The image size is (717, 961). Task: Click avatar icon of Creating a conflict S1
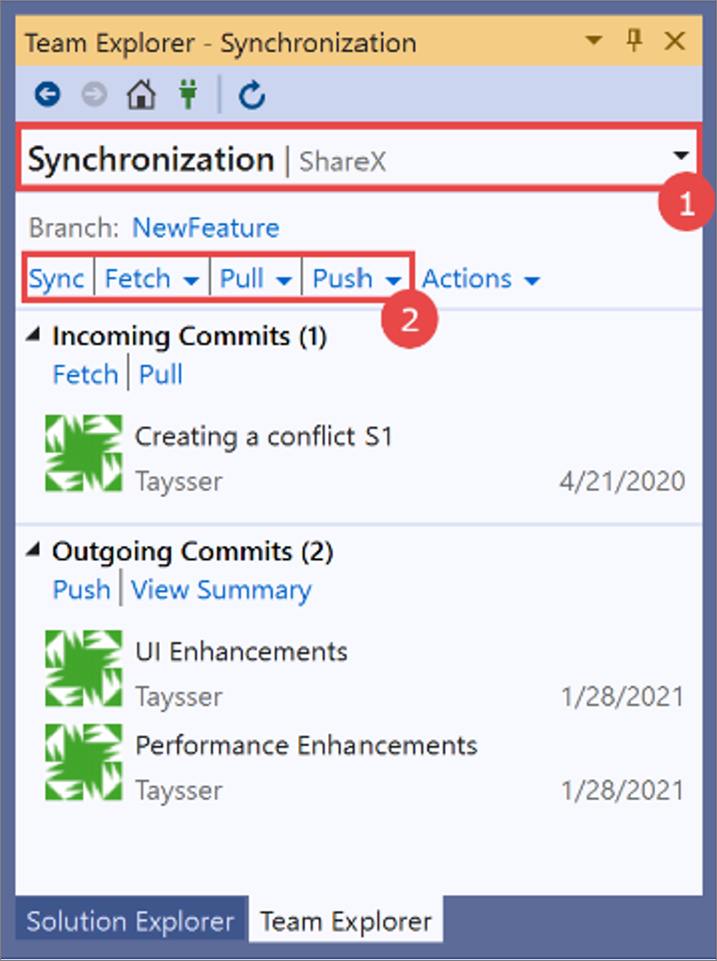click(84, 452)
